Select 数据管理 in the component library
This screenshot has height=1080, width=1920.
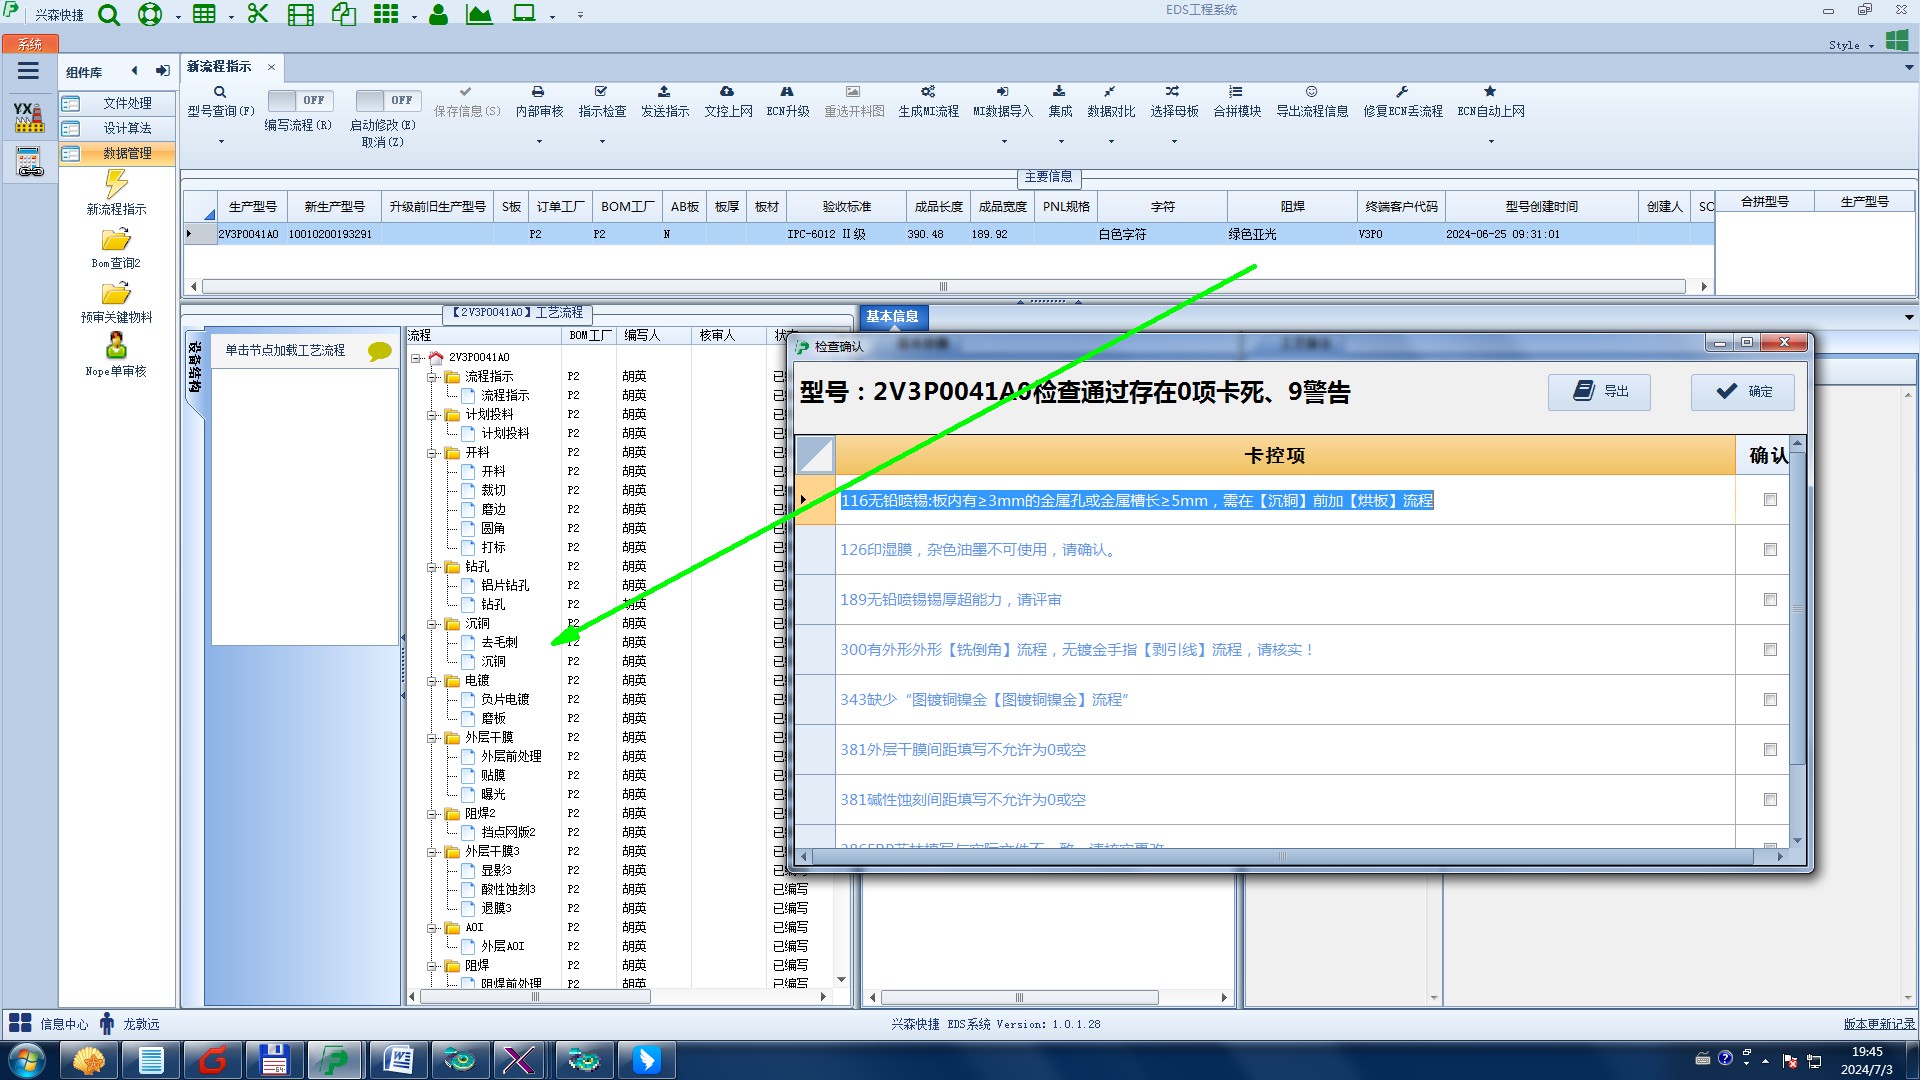point(127,153)
